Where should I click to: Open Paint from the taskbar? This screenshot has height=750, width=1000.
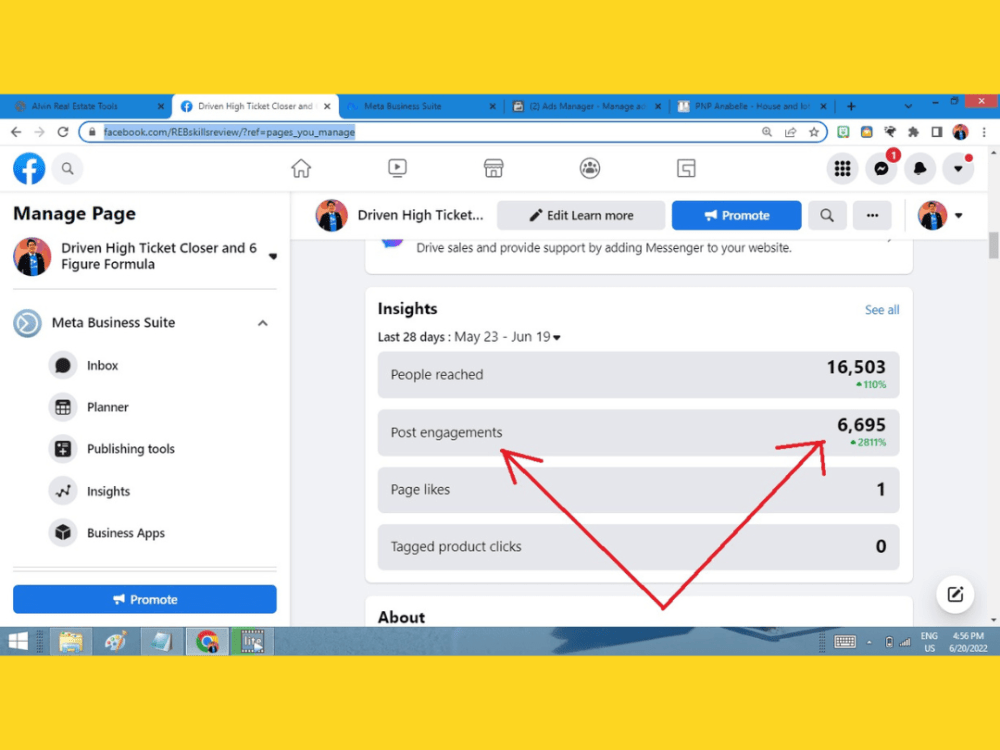115,641
